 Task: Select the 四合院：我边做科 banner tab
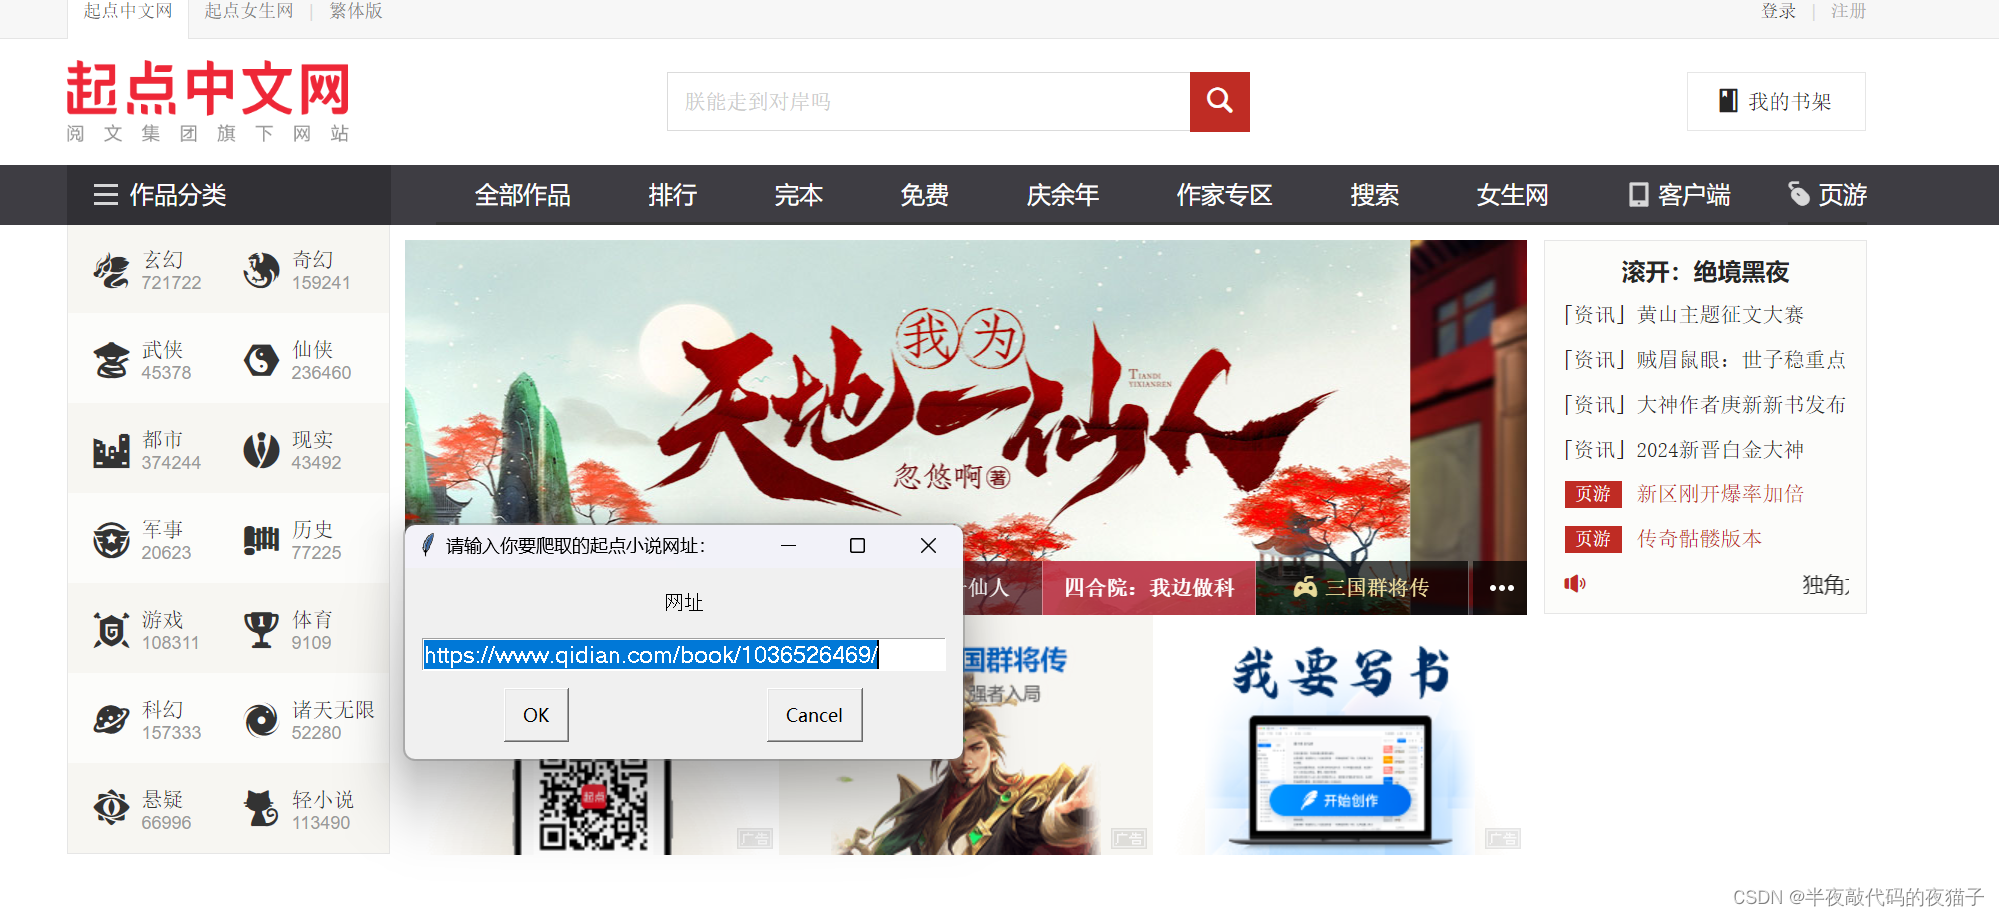click(x=1148, y=588)
